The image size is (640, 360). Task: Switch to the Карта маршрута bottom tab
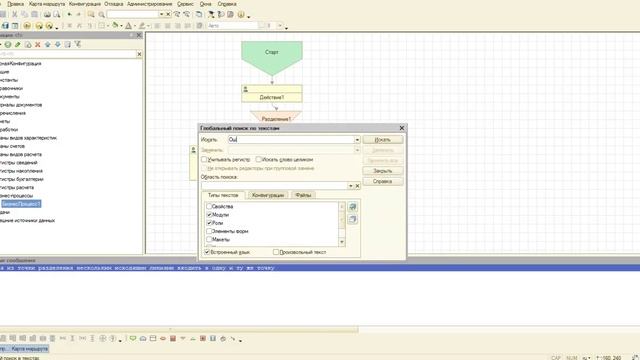[x=29, y=349]
